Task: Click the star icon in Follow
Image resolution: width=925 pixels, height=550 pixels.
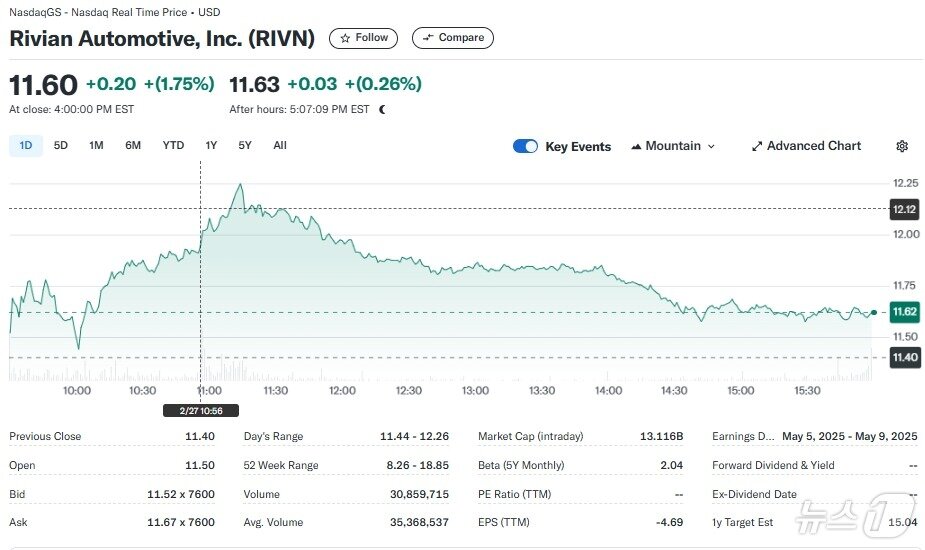Action: click(x=345, y=38)
